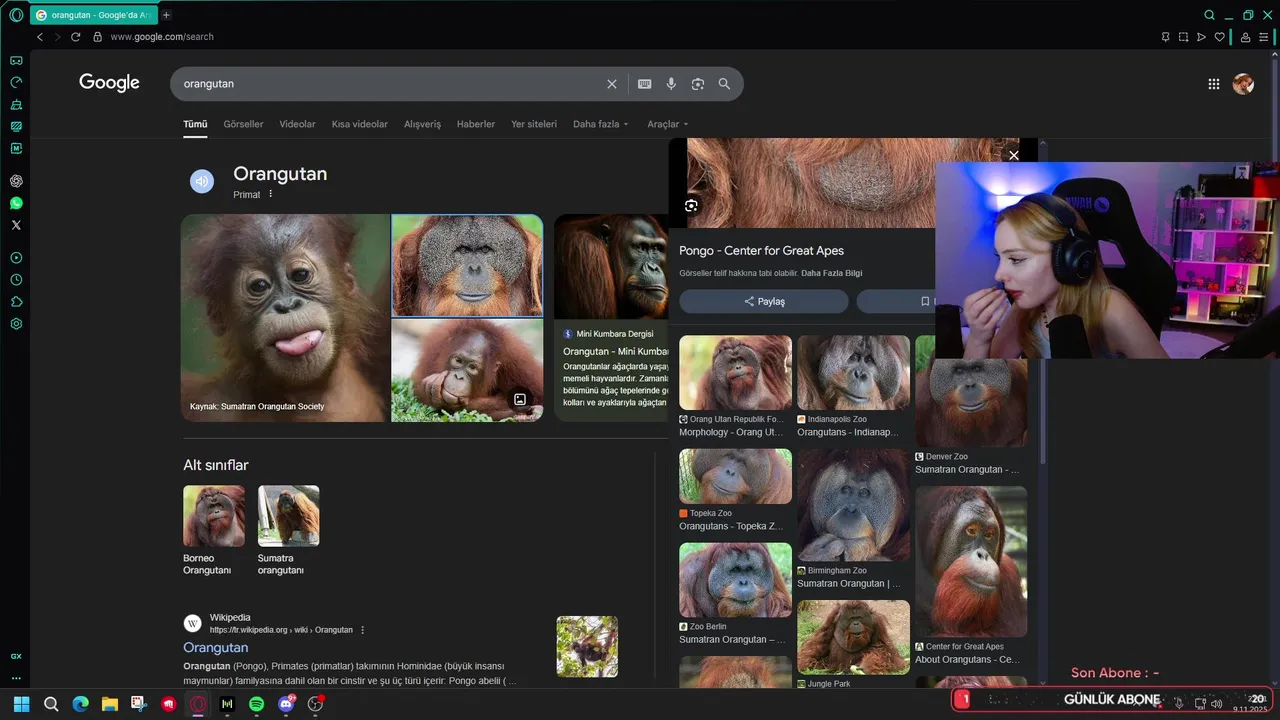Switch to the Videolar tab
Image resolution: width=1280 pixels, height=720 pixels.
[297, 124]
